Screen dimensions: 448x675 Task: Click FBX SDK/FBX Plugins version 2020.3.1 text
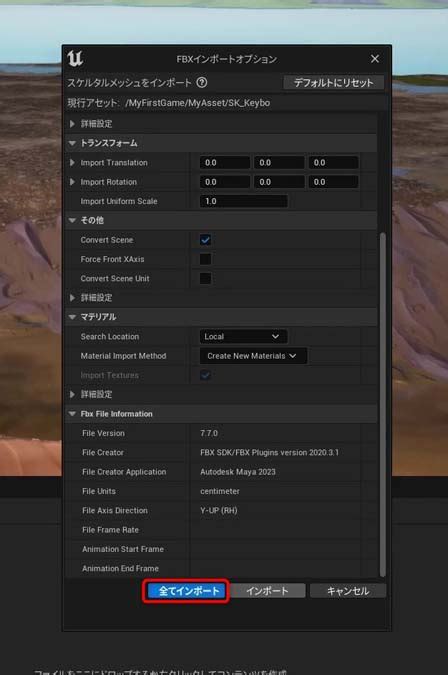[x=269, y=452]
